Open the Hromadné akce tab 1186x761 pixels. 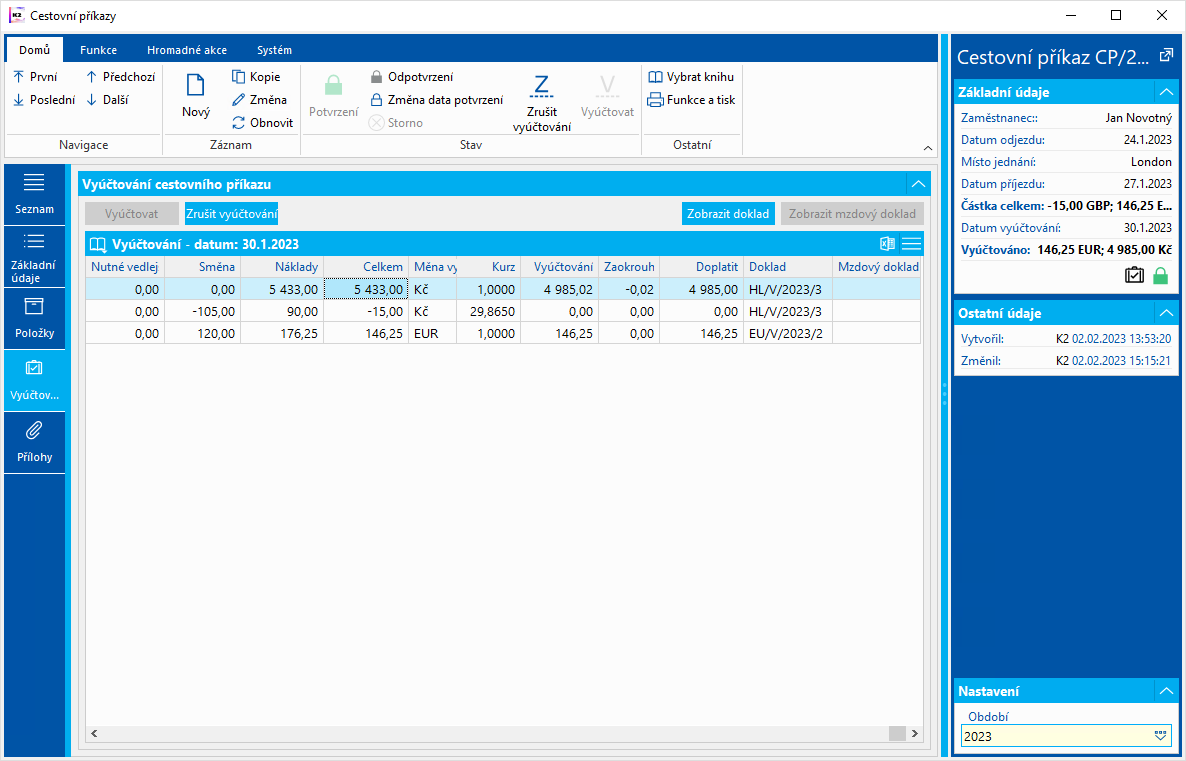186,50
